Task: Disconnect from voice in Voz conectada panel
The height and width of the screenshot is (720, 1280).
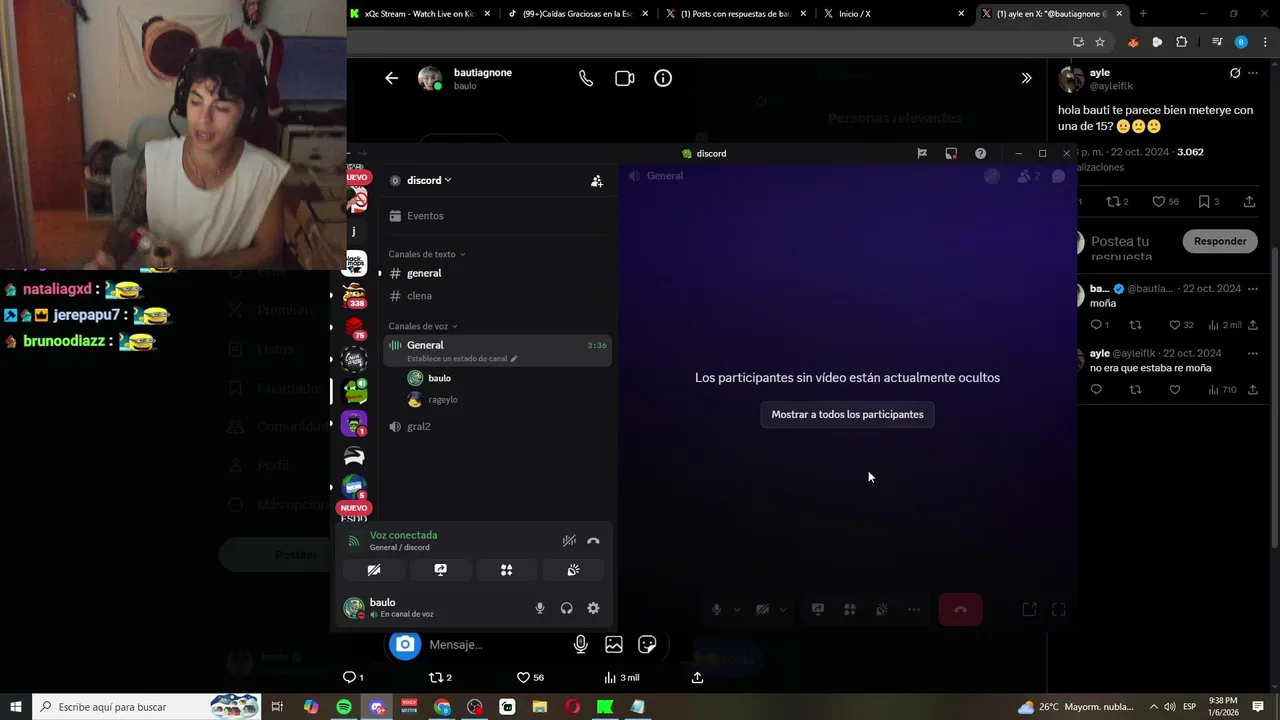Action: click(593, 541)
